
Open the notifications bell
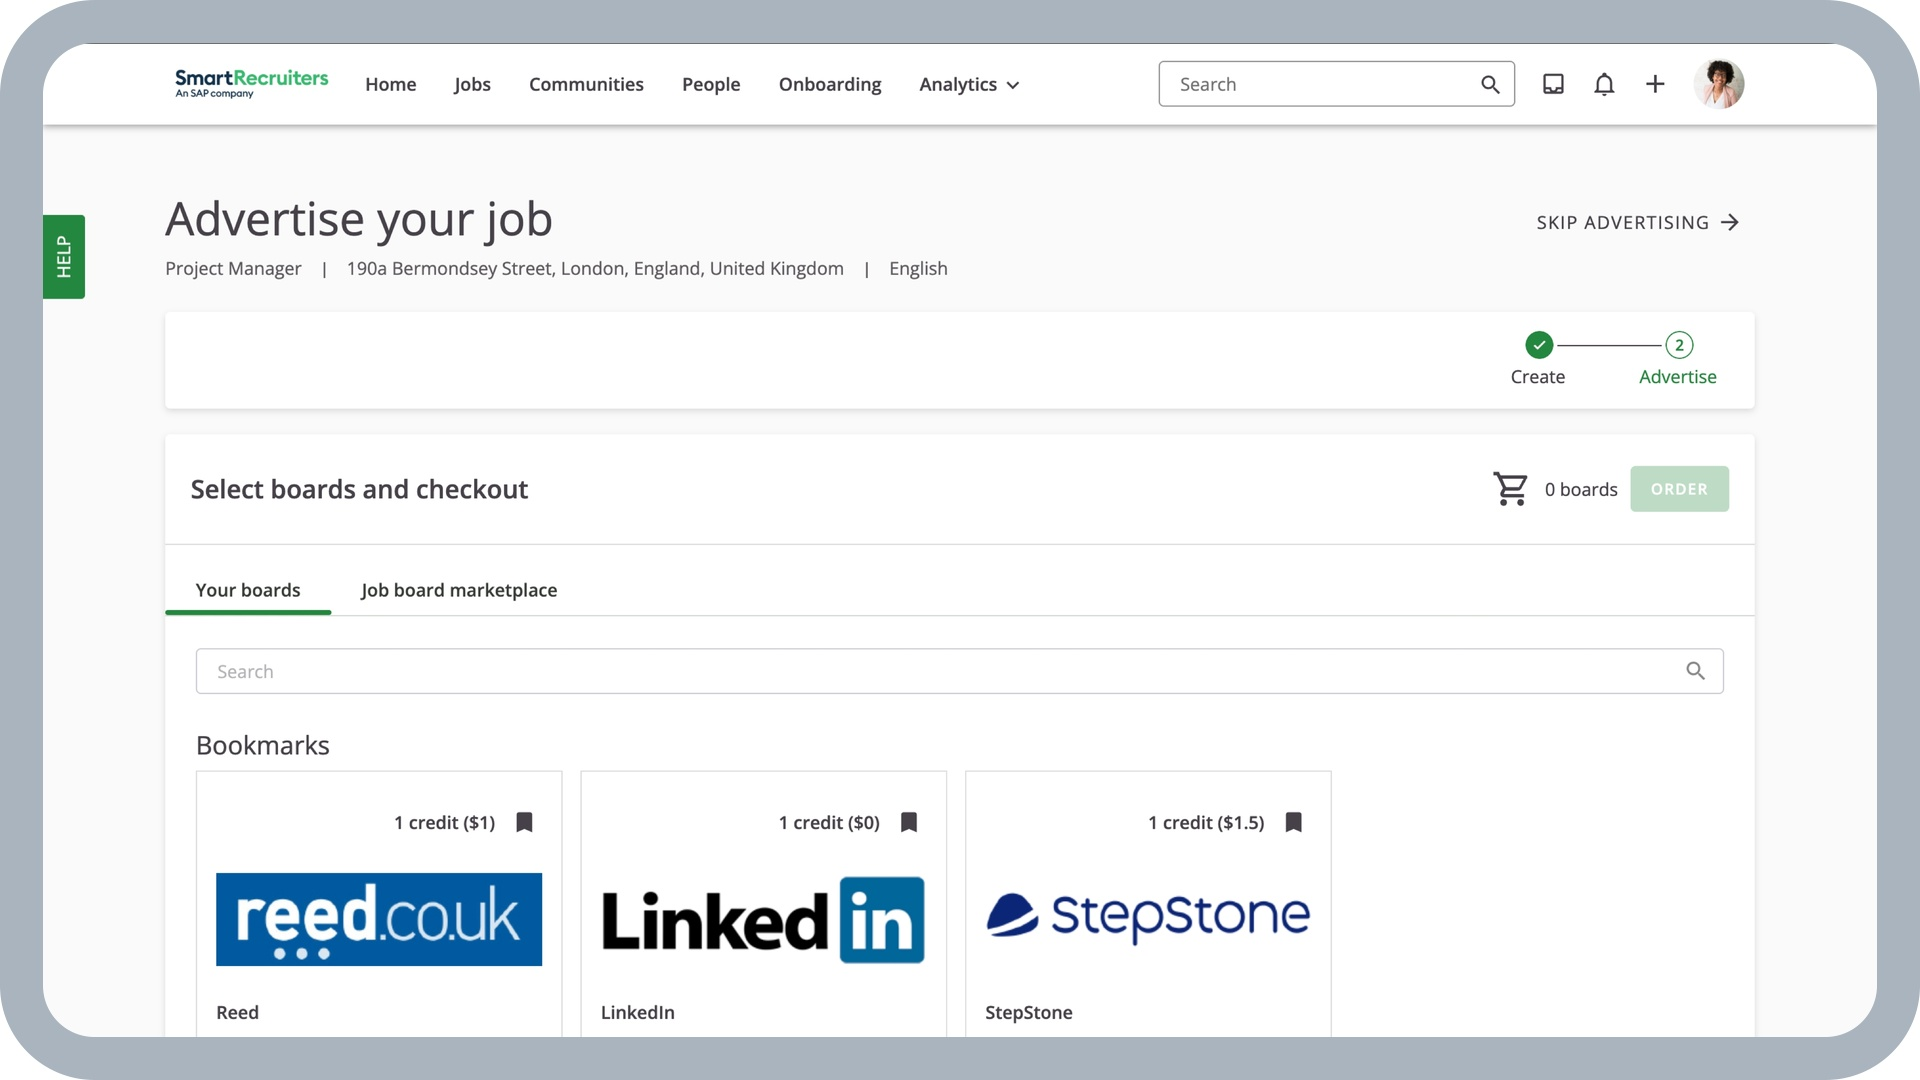point(1604,84)
